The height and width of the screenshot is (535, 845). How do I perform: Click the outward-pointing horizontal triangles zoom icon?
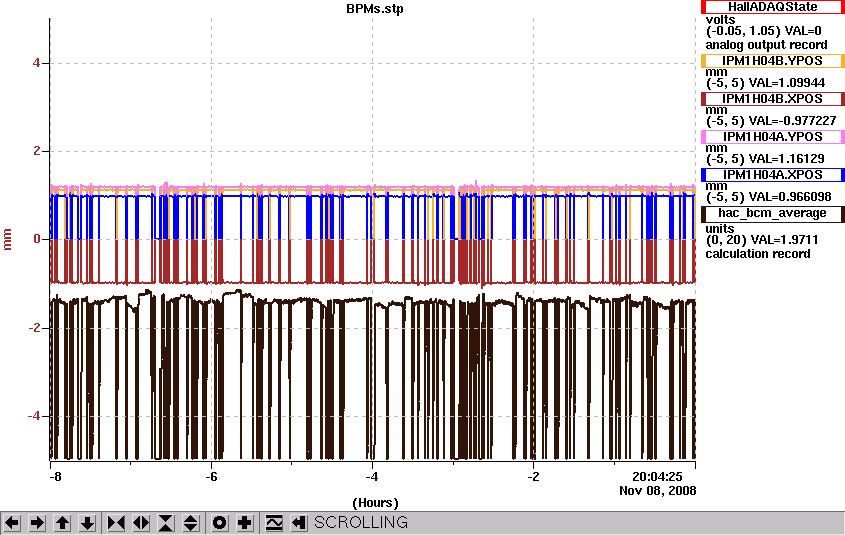(x=141, y=523)
